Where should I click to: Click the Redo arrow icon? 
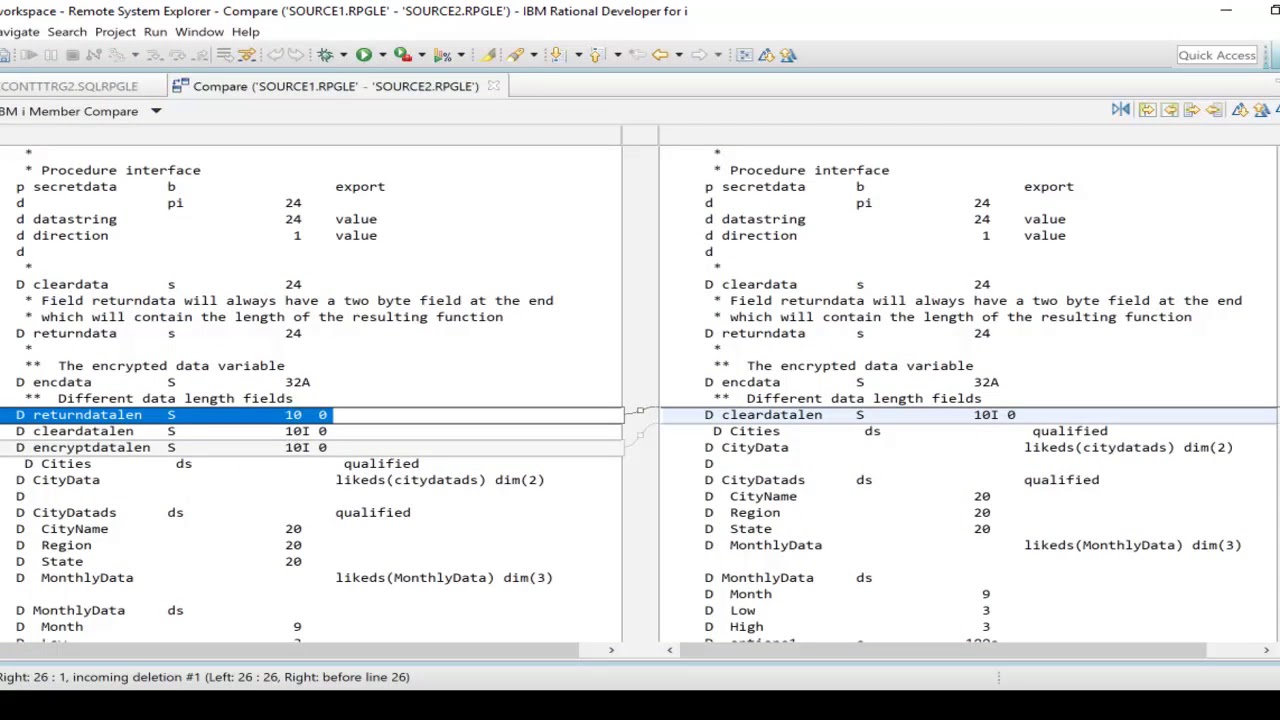(296, 55)
